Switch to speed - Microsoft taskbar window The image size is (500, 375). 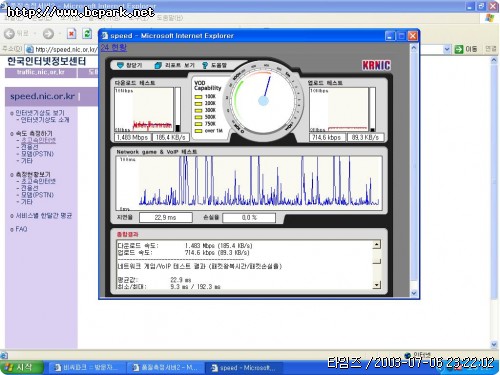pos(243,368)
